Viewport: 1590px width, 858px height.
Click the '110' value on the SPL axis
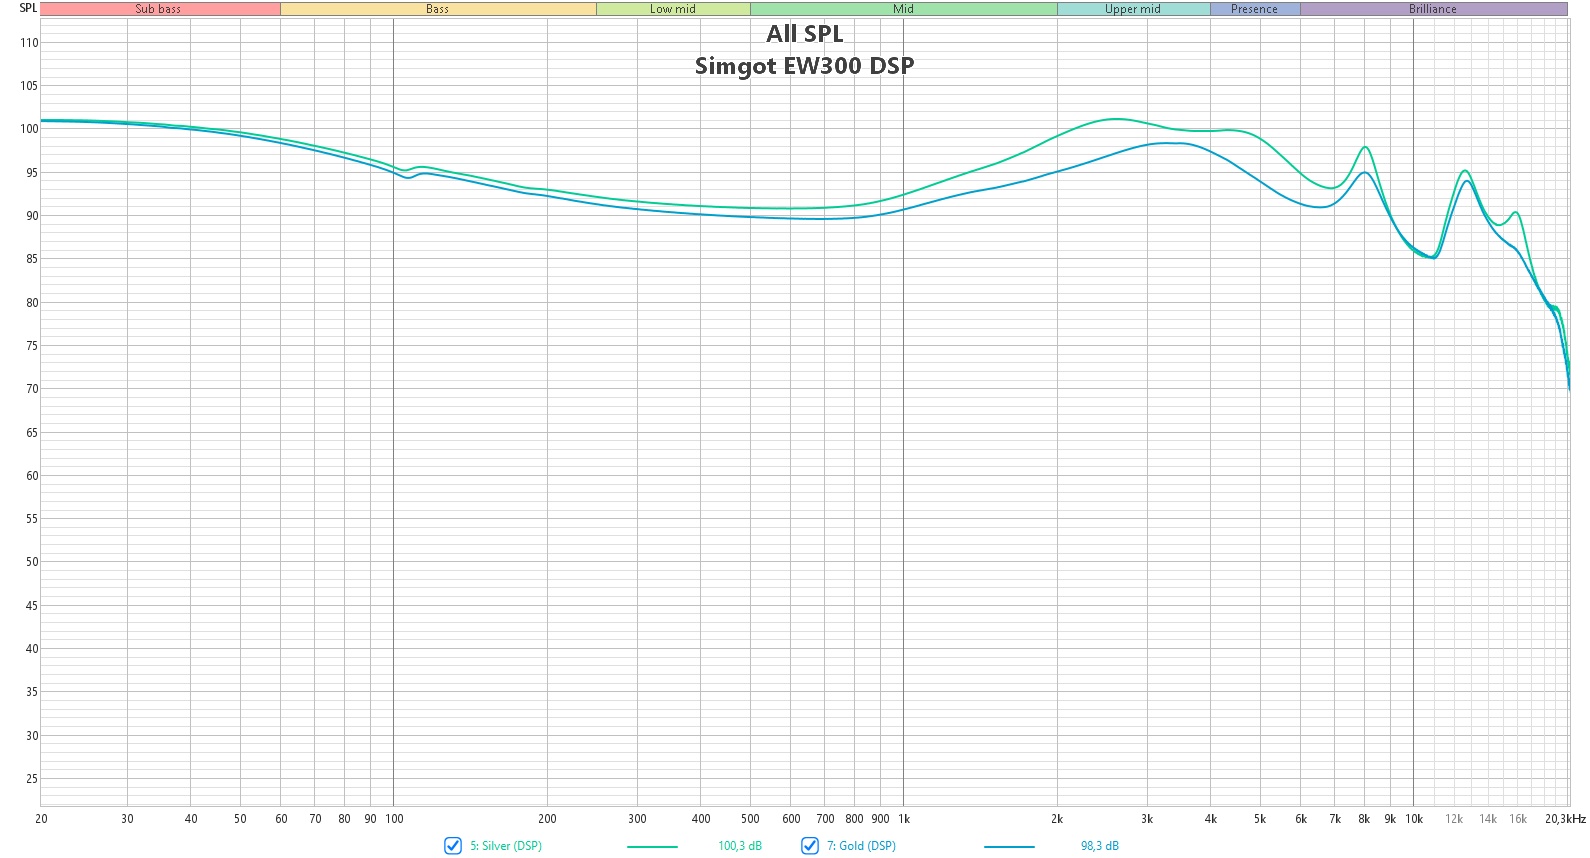click(x=29, y=43)
